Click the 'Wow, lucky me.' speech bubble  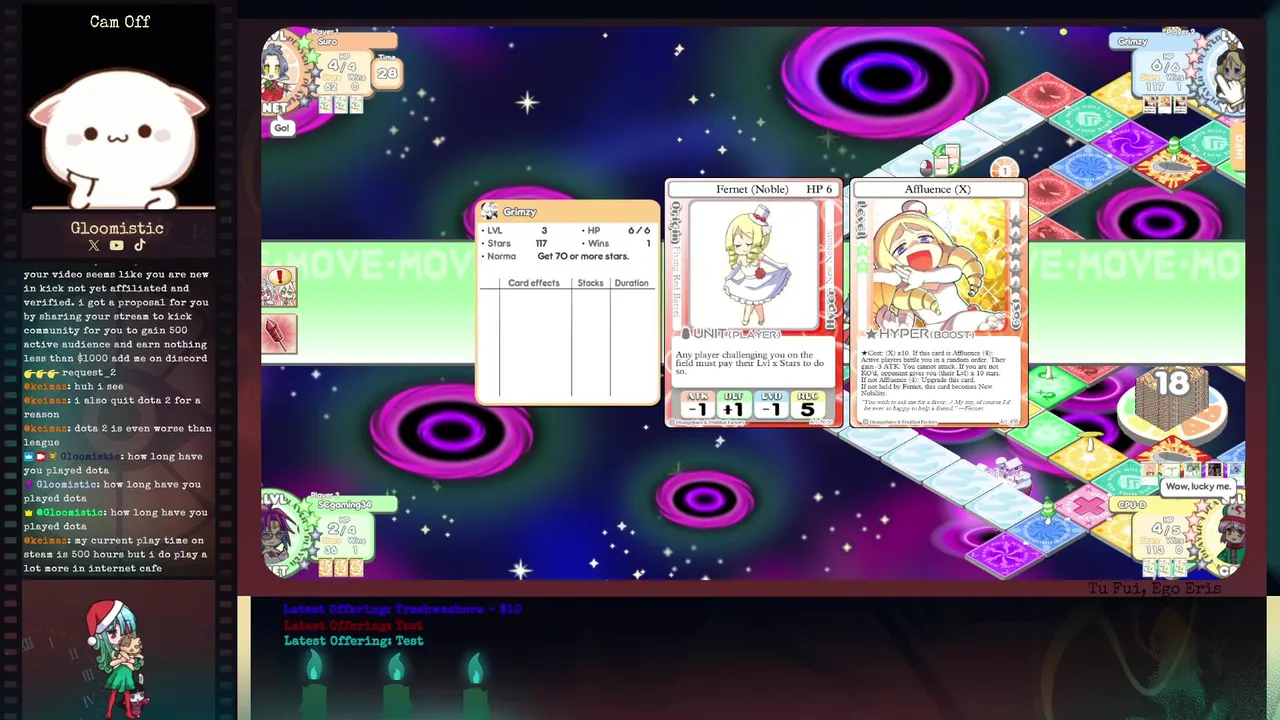(x=1198, y=487)
